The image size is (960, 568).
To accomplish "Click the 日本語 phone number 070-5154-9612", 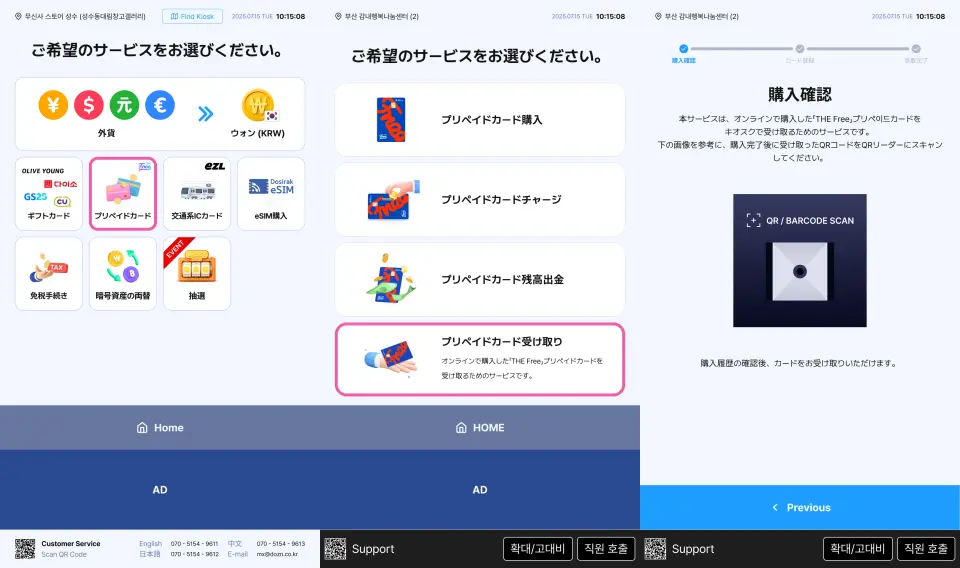I will (195, 554).
